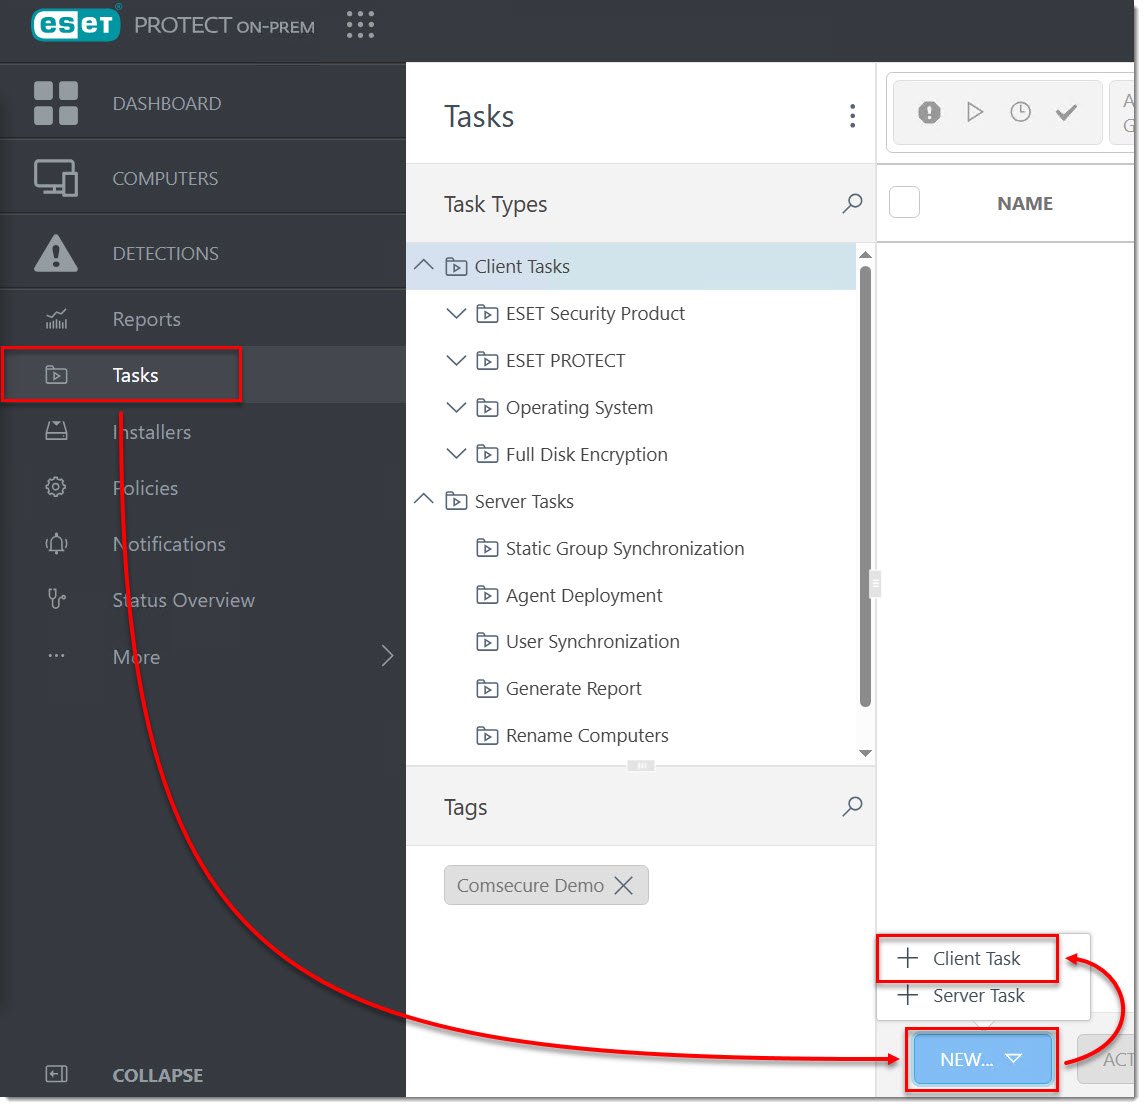Screen dimensions: 1144x1107
Task: Search Task Types with magnifier icon
Action: 852,203
